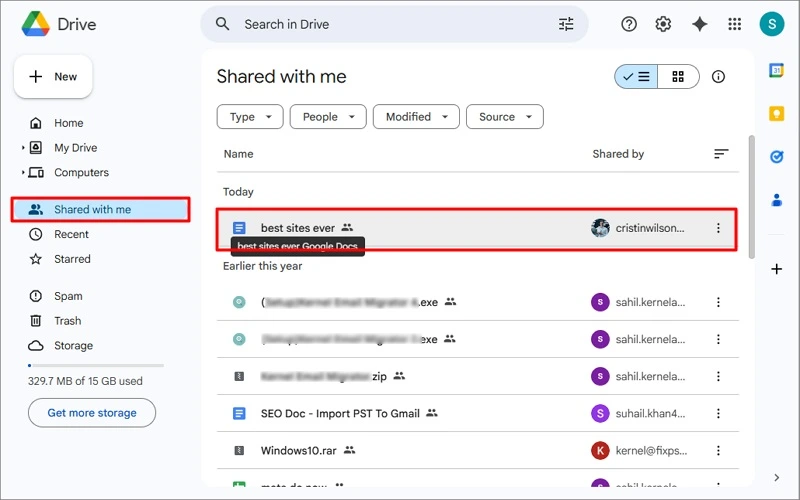Open Google Keep side panel icon
Screen dimensions: 800x500
coord(776,113)
